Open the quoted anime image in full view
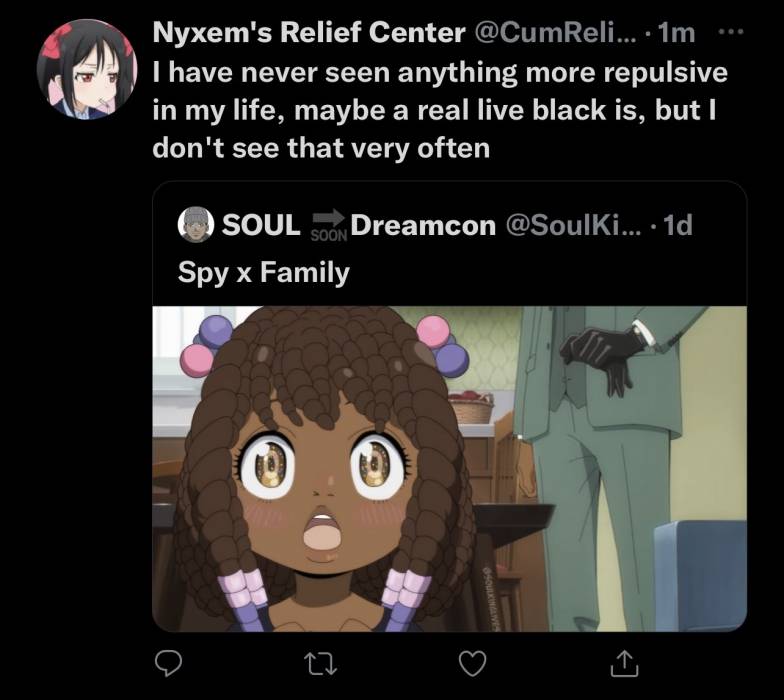This screenshot has height=700, width=784. pyautogui.click(x=450, y=468)
